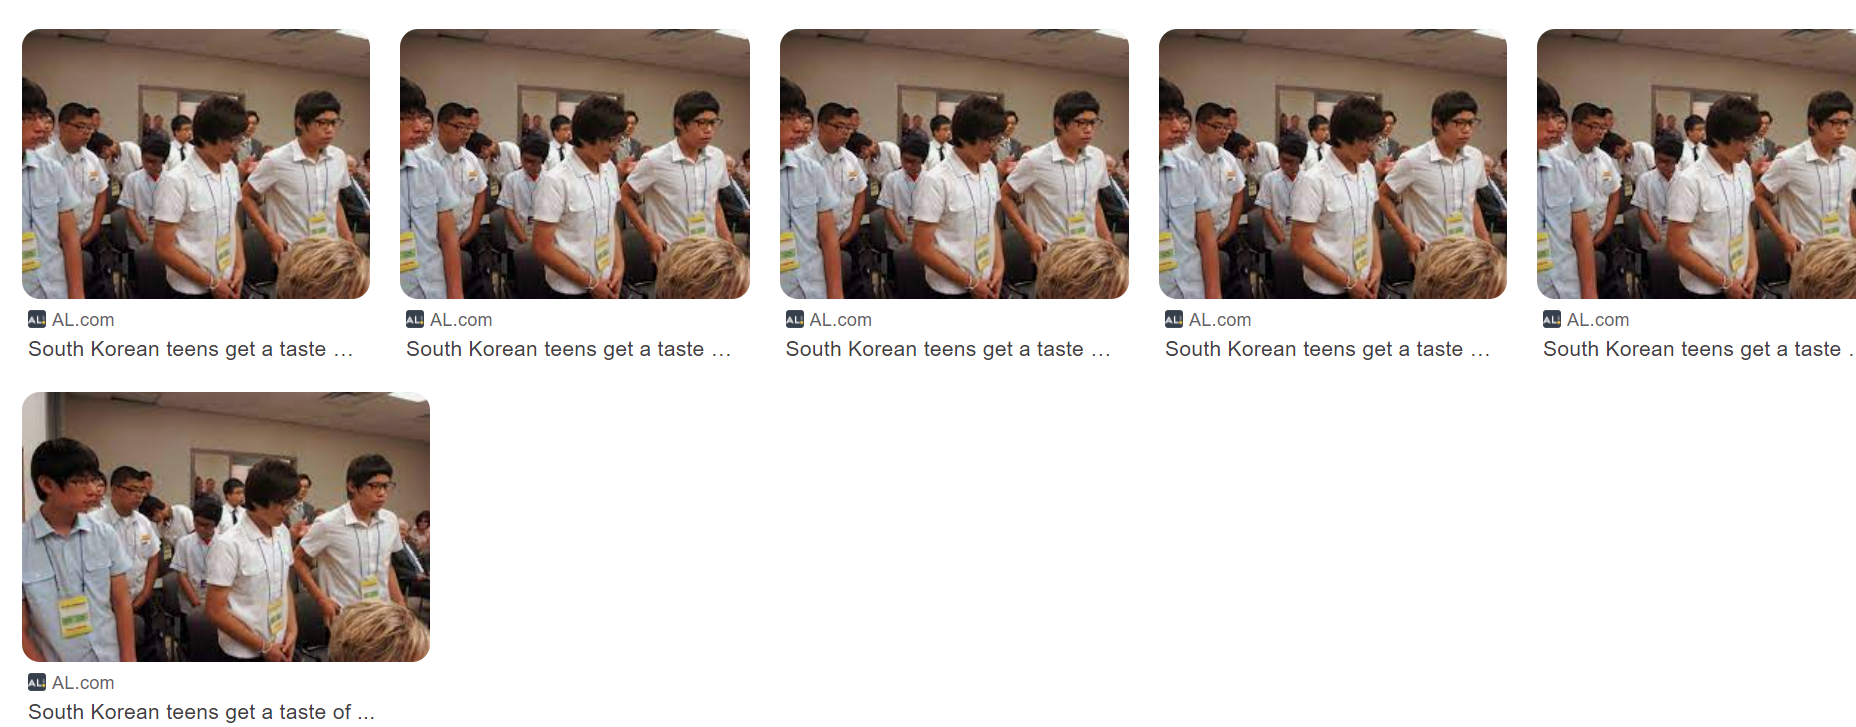This screenshot has height=727, width=1856.
Task: Click the AL.com favicon under first image
Action: point(37,319)
